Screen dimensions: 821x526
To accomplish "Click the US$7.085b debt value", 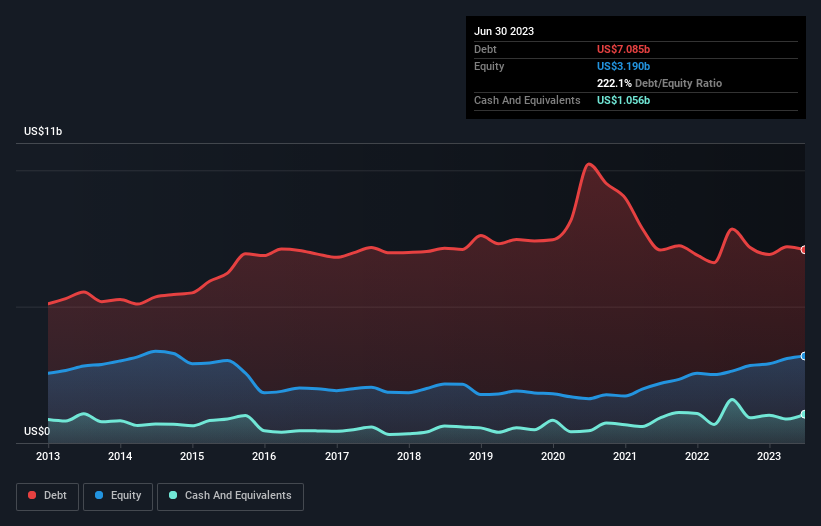I will click(623, 49).
